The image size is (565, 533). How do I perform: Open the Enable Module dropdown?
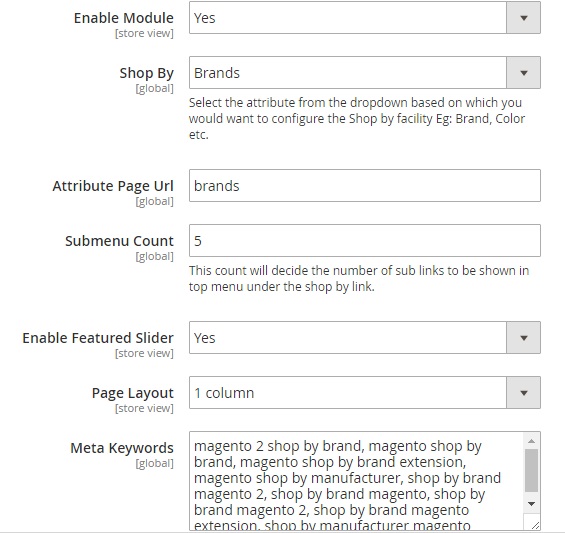[x=365, y=18]
